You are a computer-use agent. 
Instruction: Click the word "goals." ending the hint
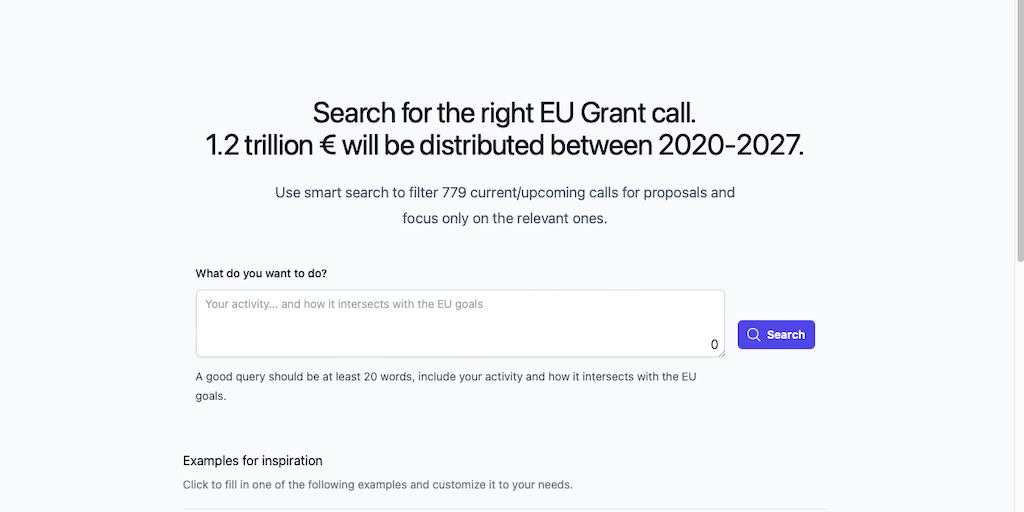(211, 396)
